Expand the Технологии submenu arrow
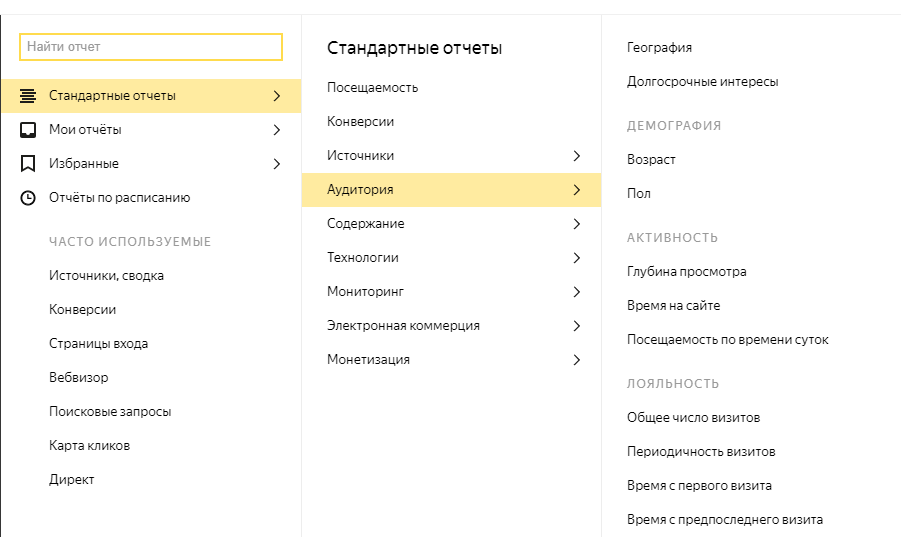The image size is (901, 537). (577, 258)
